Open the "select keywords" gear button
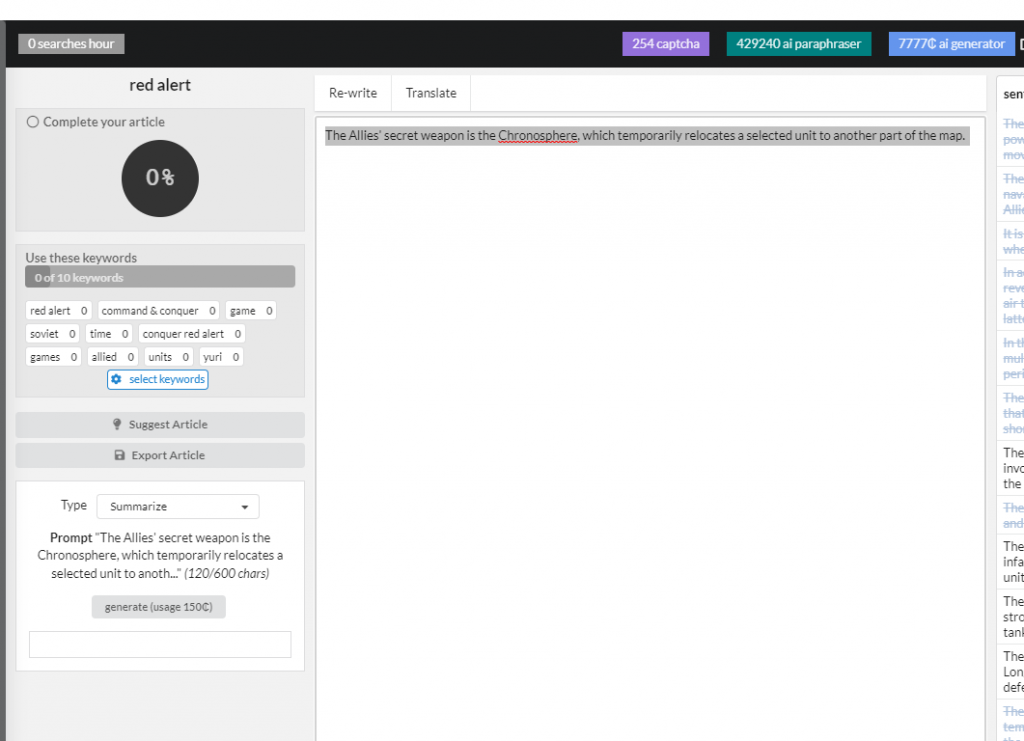The image size is (1024, 741). (158, 379)
